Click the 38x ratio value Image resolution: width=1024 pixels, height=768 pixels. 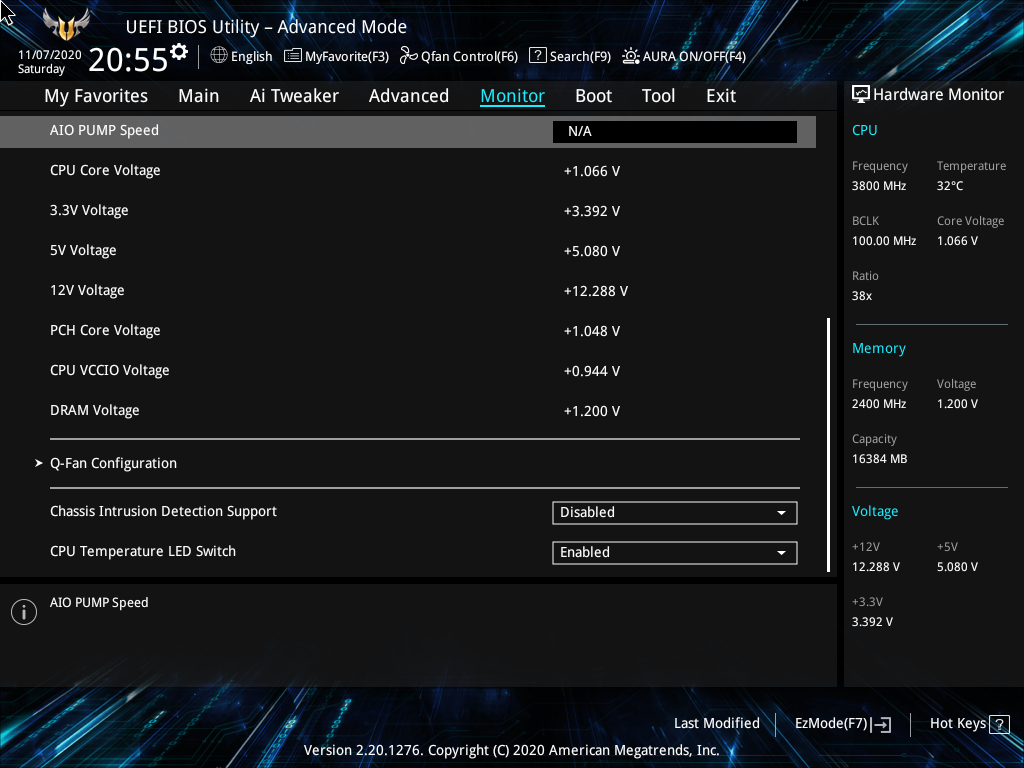coord(861,296)
